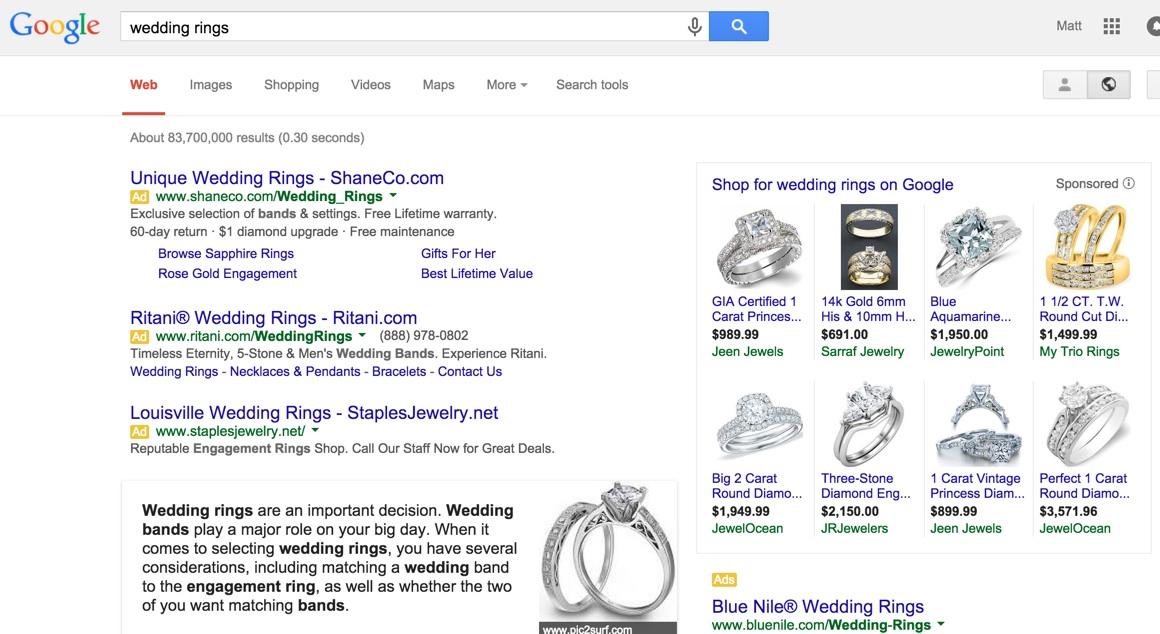This screenshot has height=634, width=1160.
Task: Open Louisville Wedding Rings - StaplesJewelry.net result
Action: pos(314,412)
